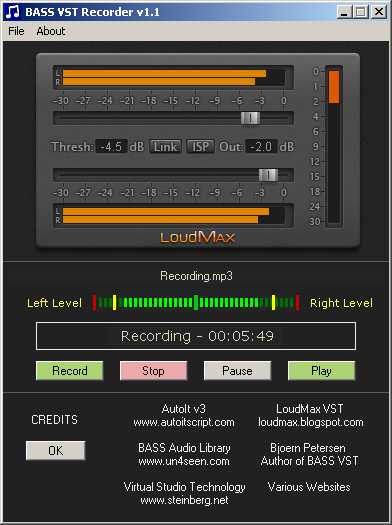Click the recording time display
The width and height of the screenshot is (392, 525).
196,336
